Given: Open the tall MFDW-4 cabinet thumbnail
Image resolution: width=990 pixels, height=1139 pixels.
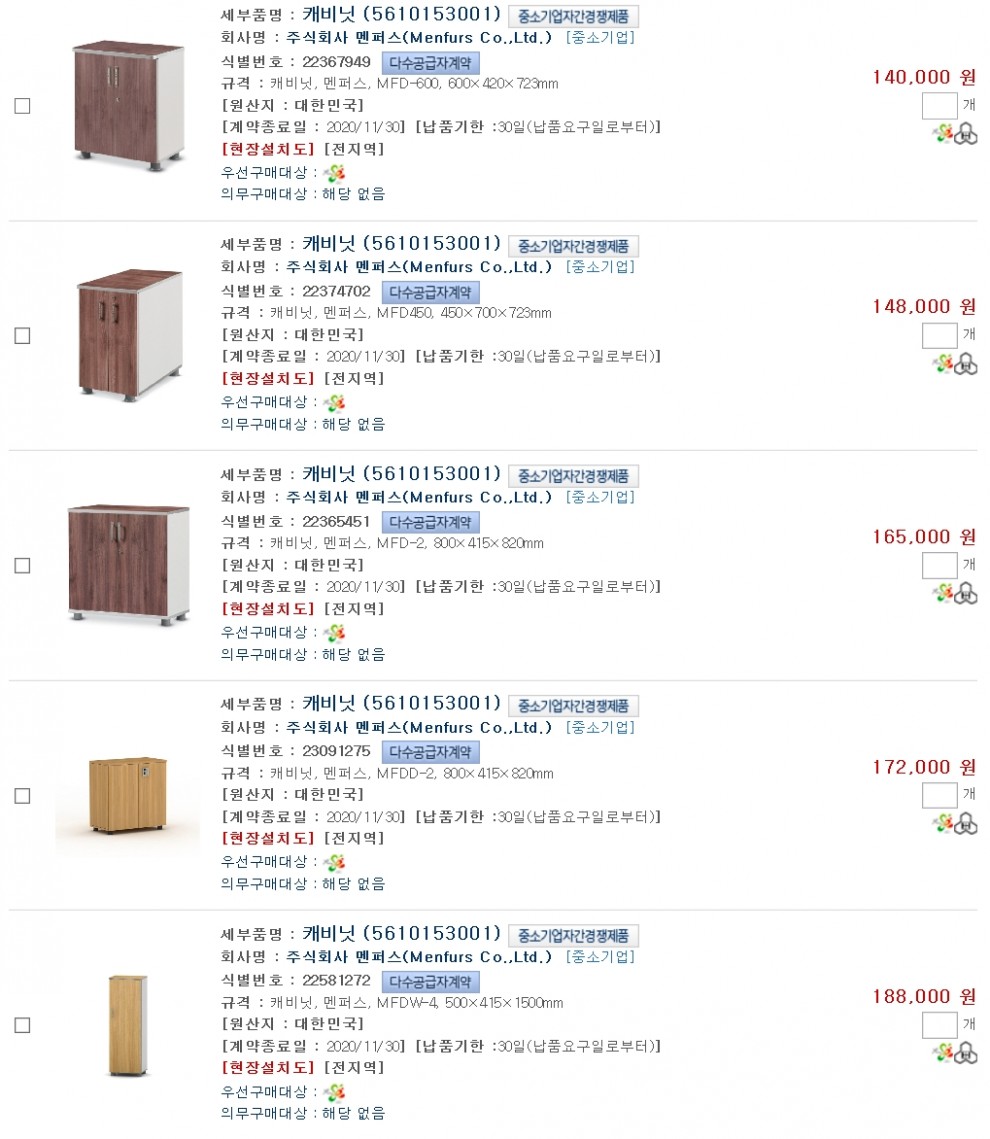Looking at the screenshot, I should point(127,1025).
